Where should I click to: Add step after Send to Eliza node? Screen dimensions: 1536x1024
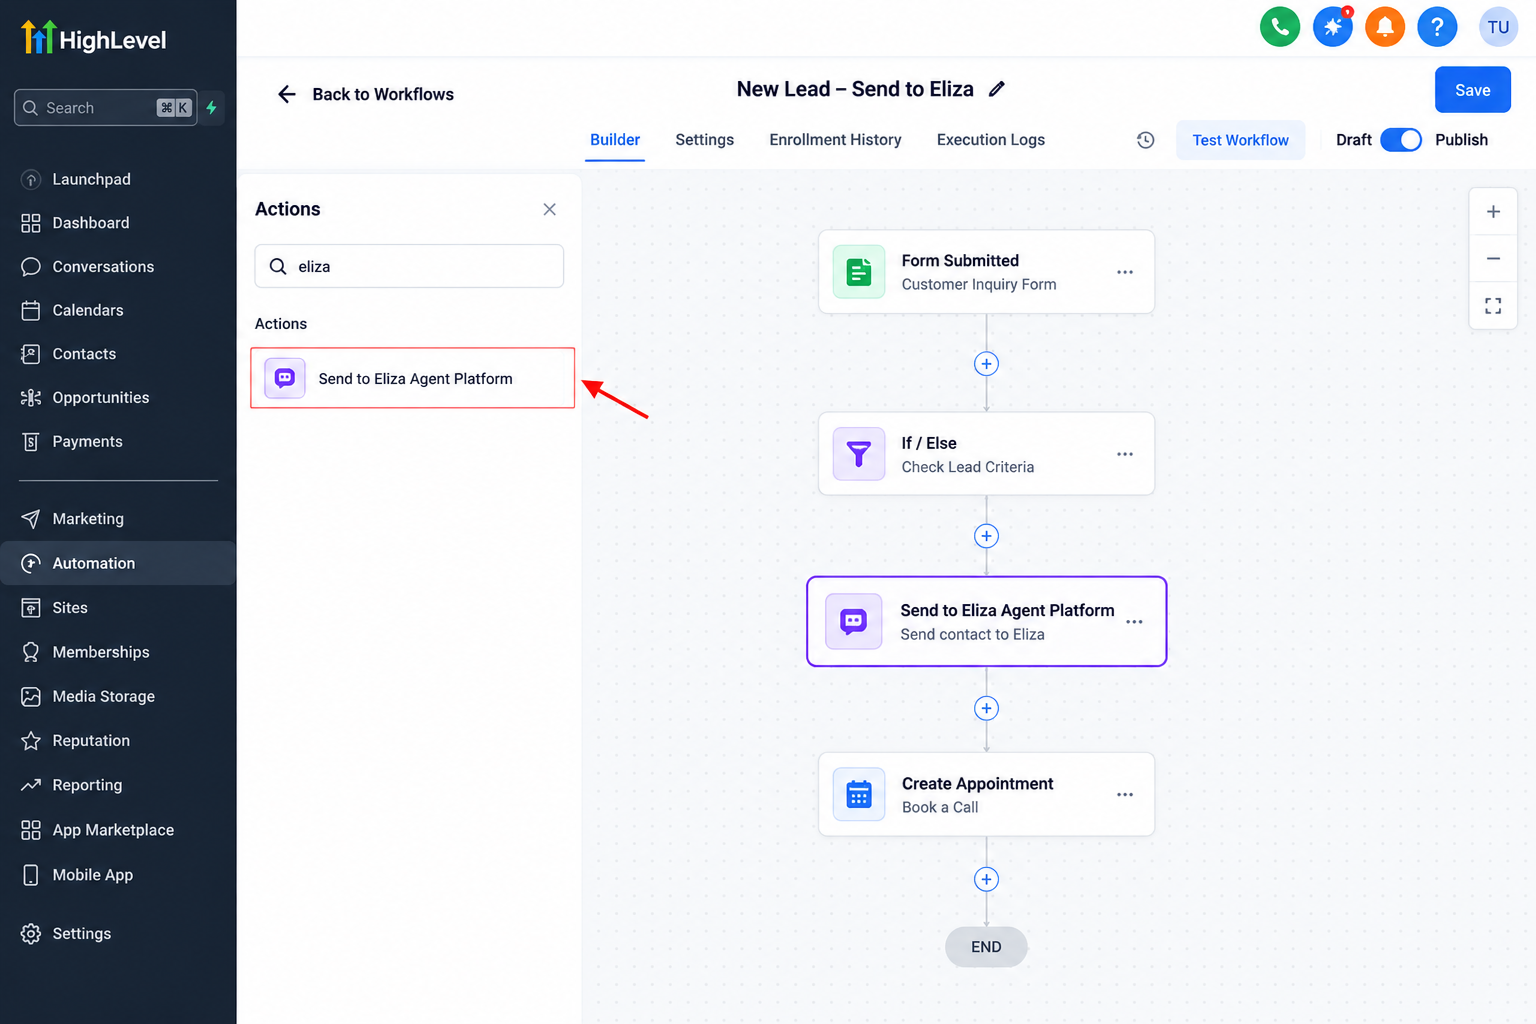[986, 708]
